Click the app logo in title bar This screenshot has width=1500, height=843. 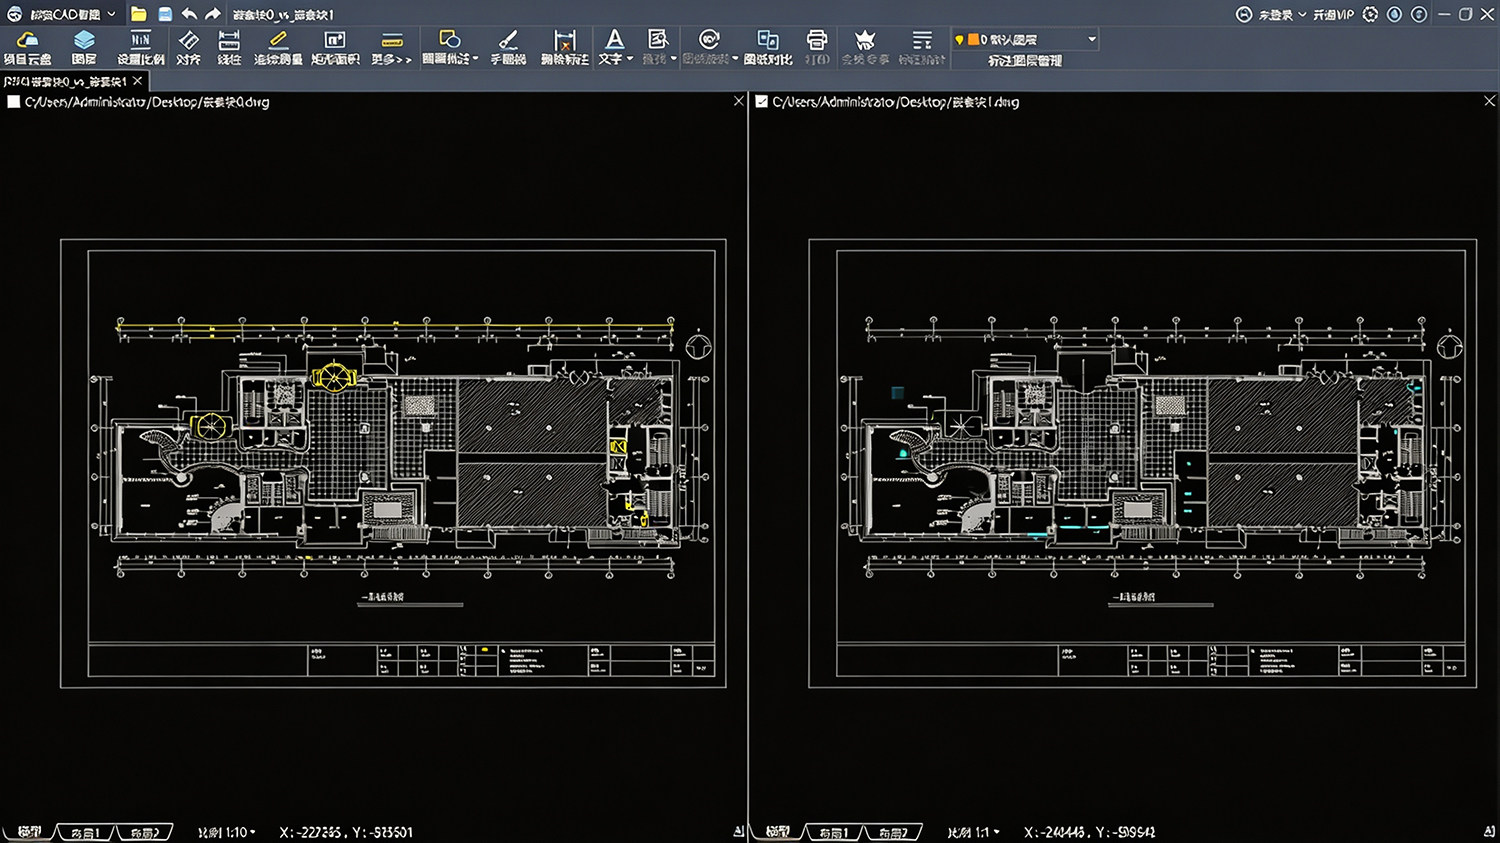(x=14, y=14)
